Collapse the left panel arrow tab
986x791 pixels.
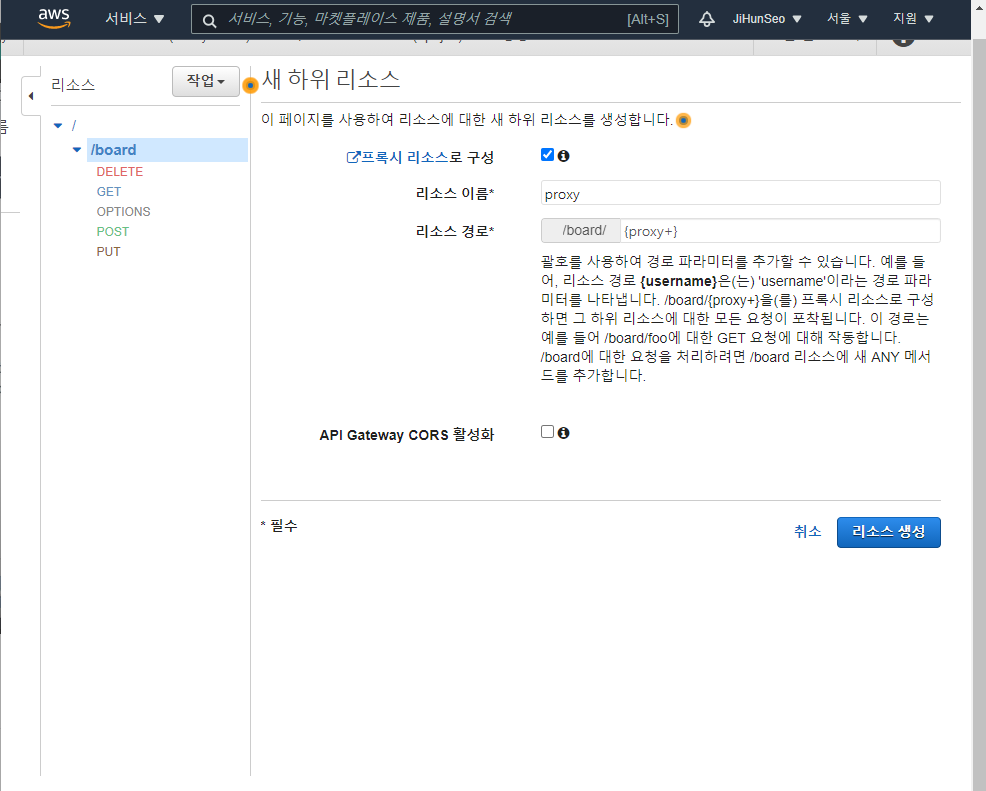click(30, 96)
